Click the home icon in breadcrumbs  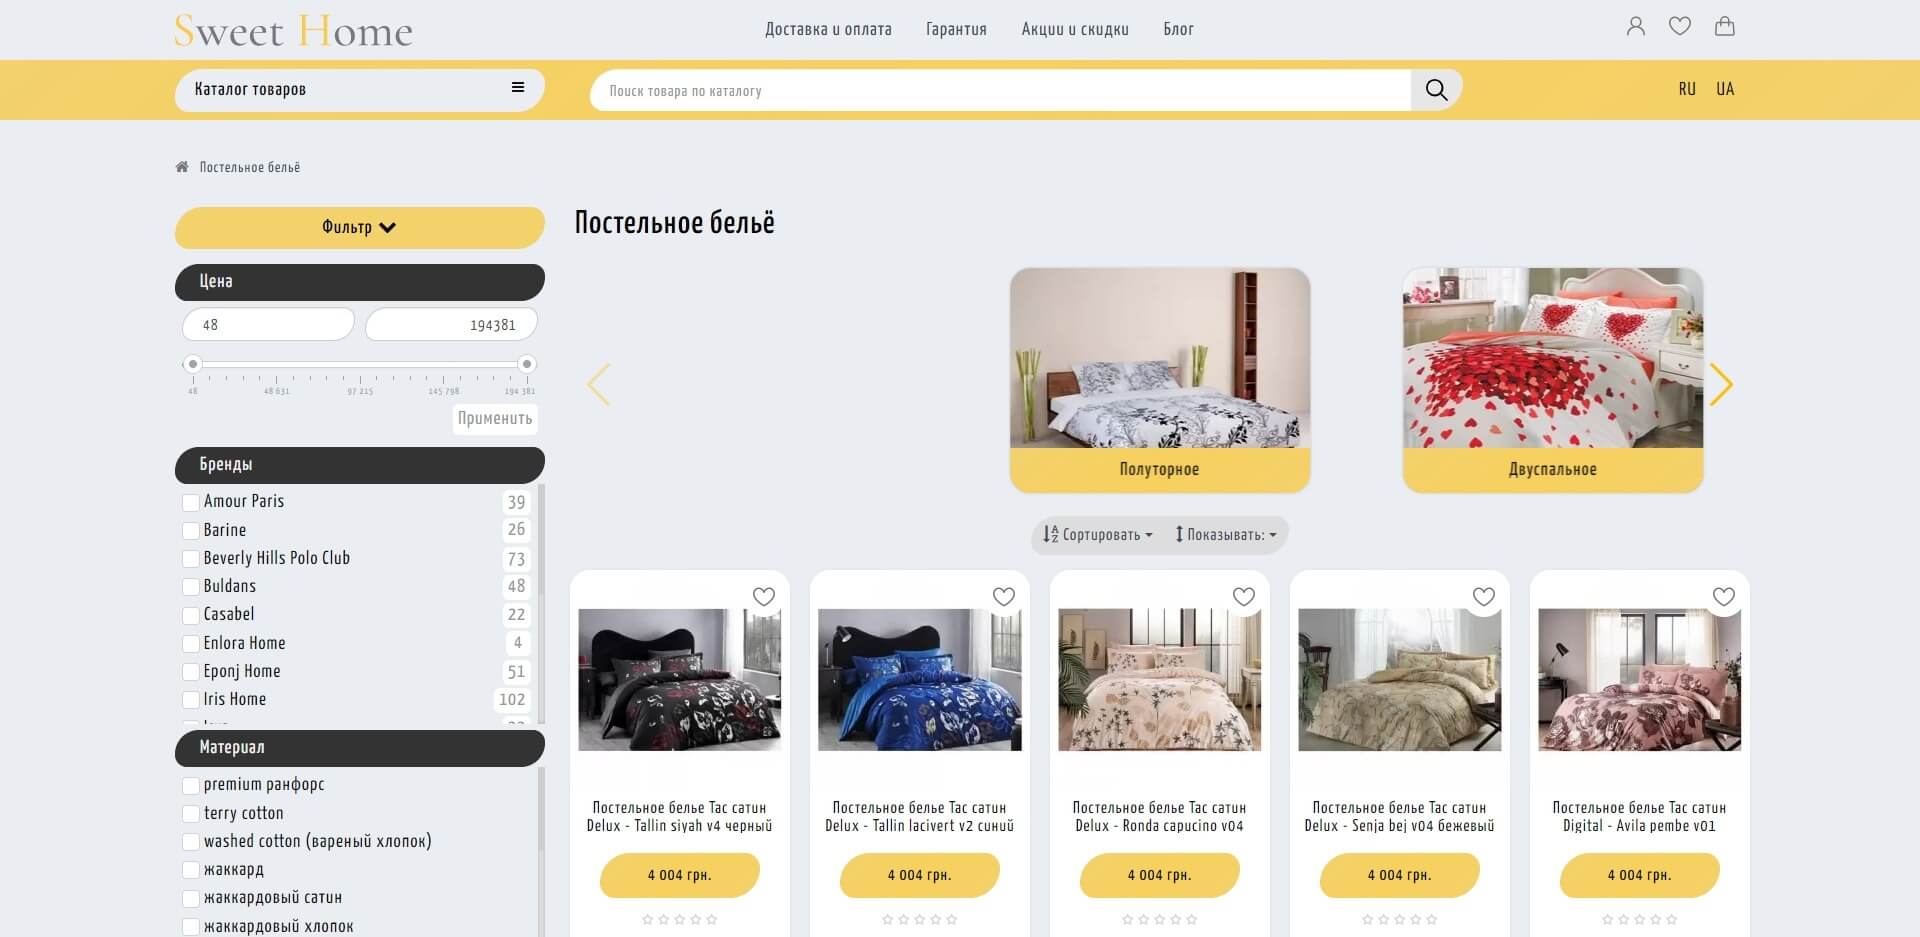(182, 167)
